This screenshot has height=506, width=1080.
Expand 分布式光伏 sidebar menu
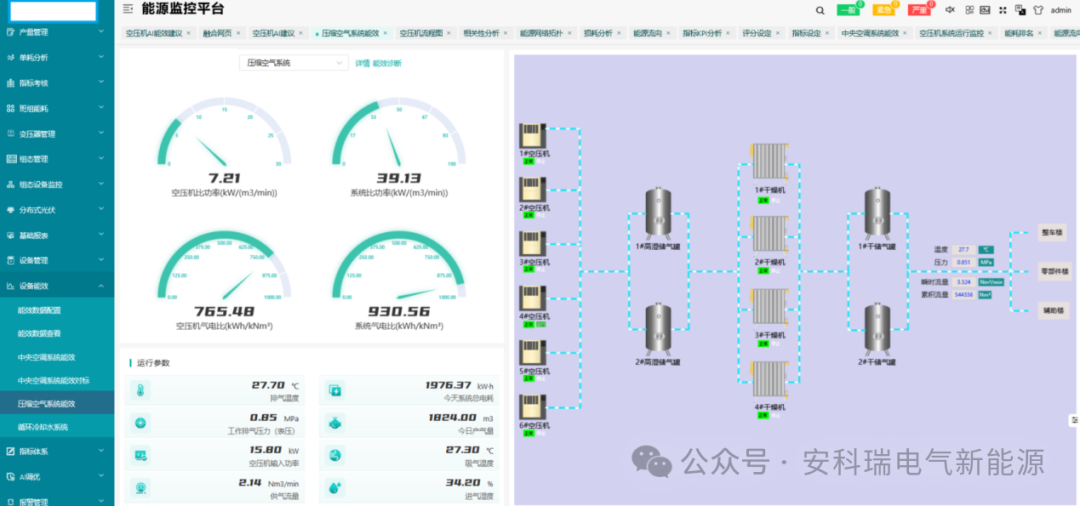pos(57,210)
